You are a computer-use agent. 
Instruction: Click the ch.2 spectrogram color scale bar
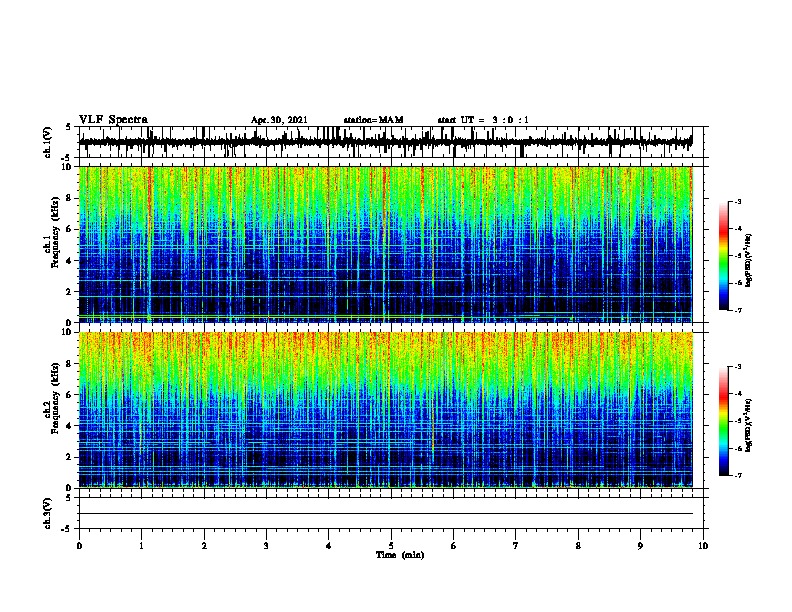point(723,421)
